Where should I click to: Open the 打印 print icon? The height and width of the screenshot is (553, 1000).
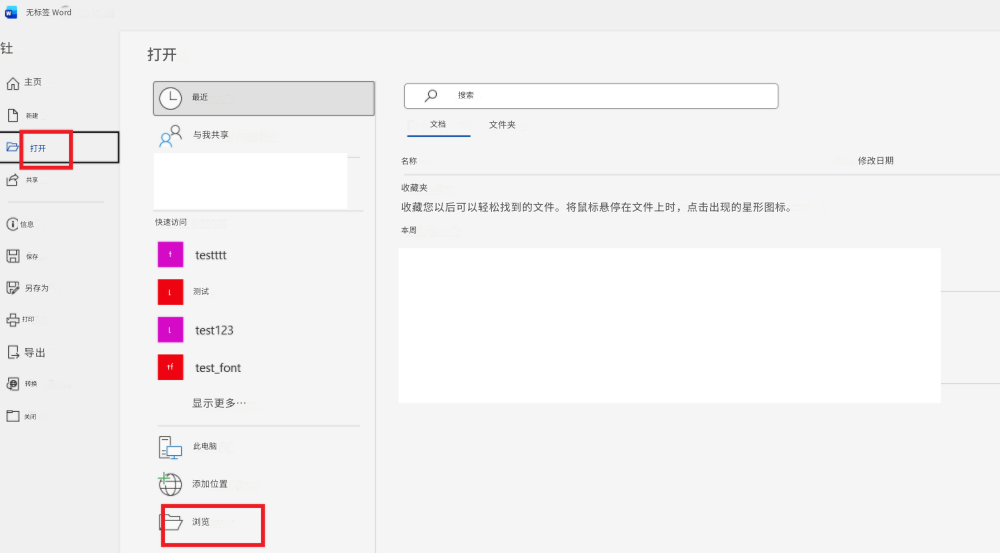click(13, 320)
